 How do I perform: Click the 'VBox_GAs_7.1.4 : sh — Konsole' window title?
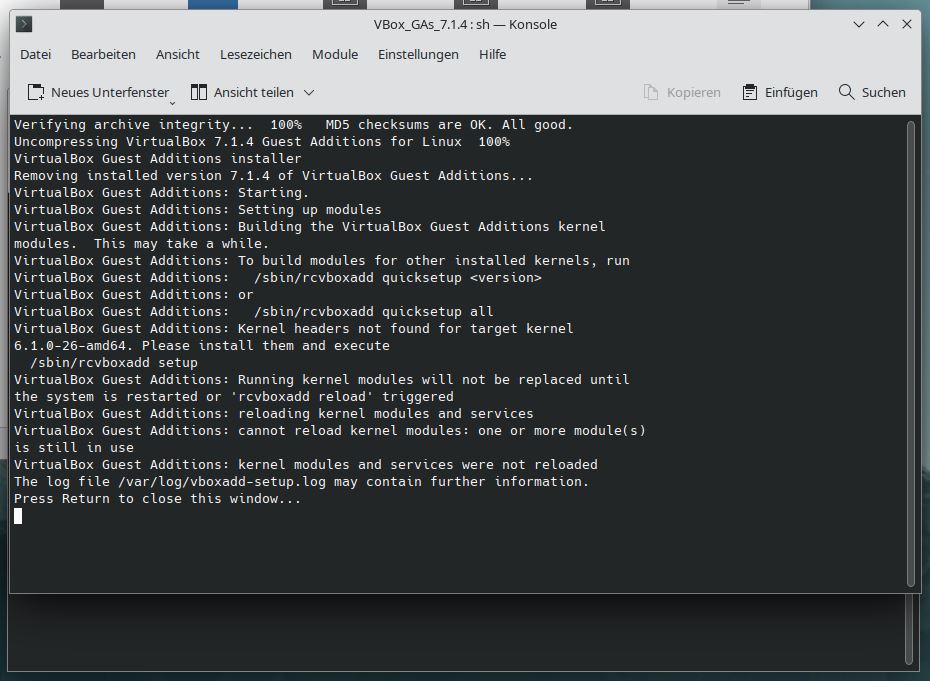[x=465, y=24]
